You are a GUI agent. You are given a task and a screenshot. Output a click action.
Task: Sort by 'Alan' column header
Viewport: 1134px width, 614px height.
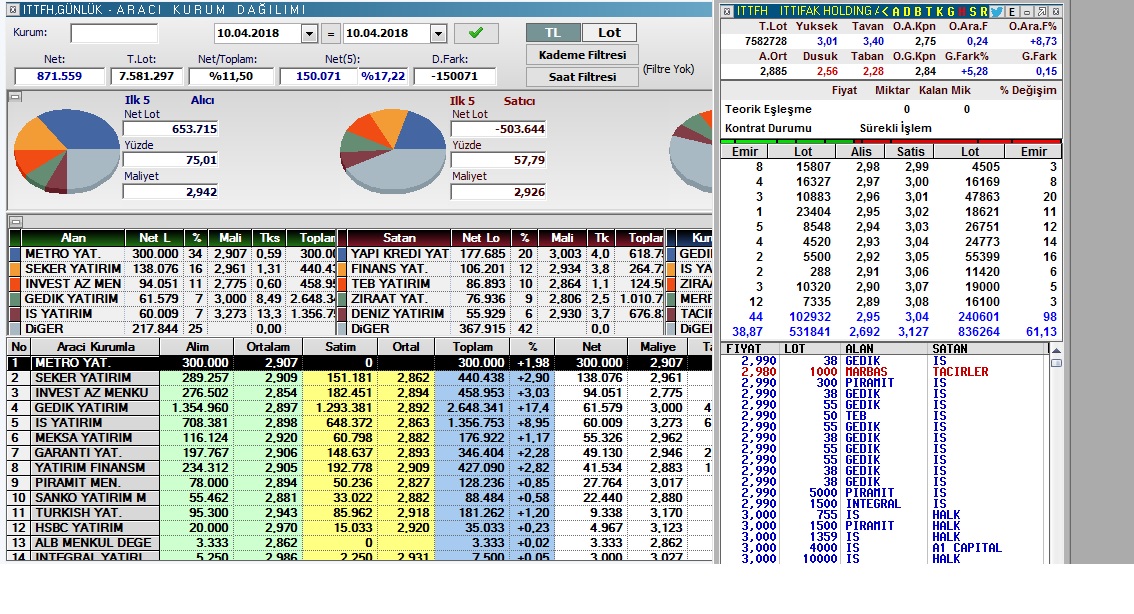[72, 237]
